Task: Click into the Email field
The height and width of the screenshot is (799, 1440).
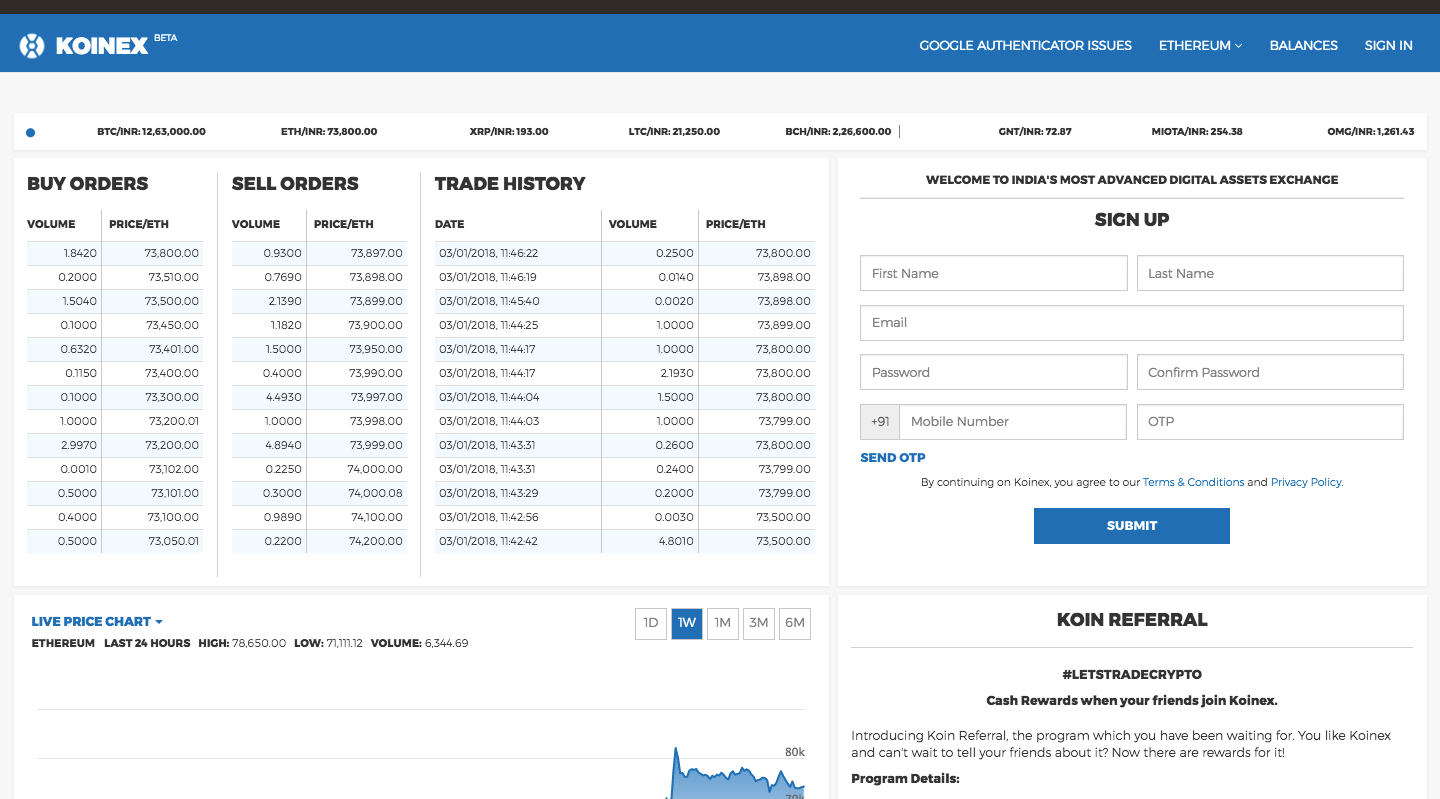Action: click(x=1132, y=323)
